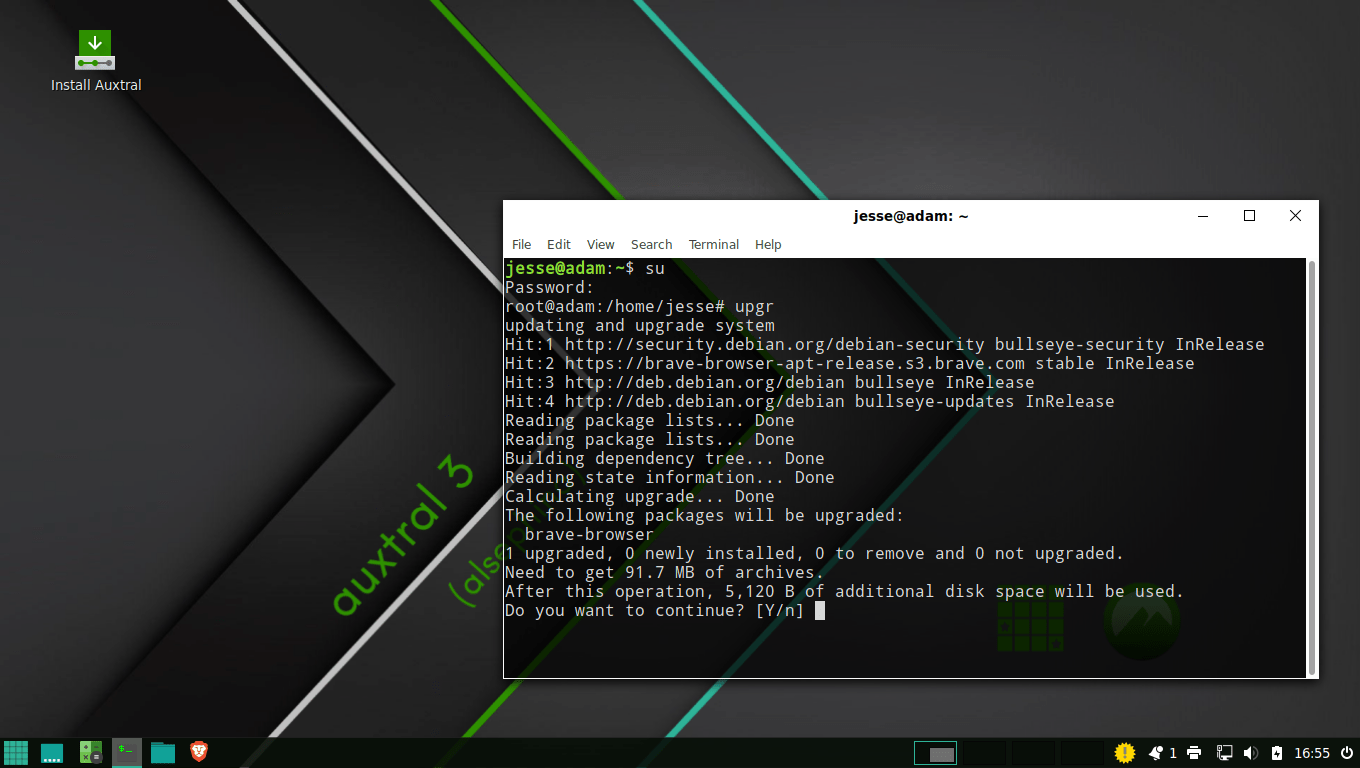
Task: Launch Brave browser from the panel
Action: coord(199,752)
